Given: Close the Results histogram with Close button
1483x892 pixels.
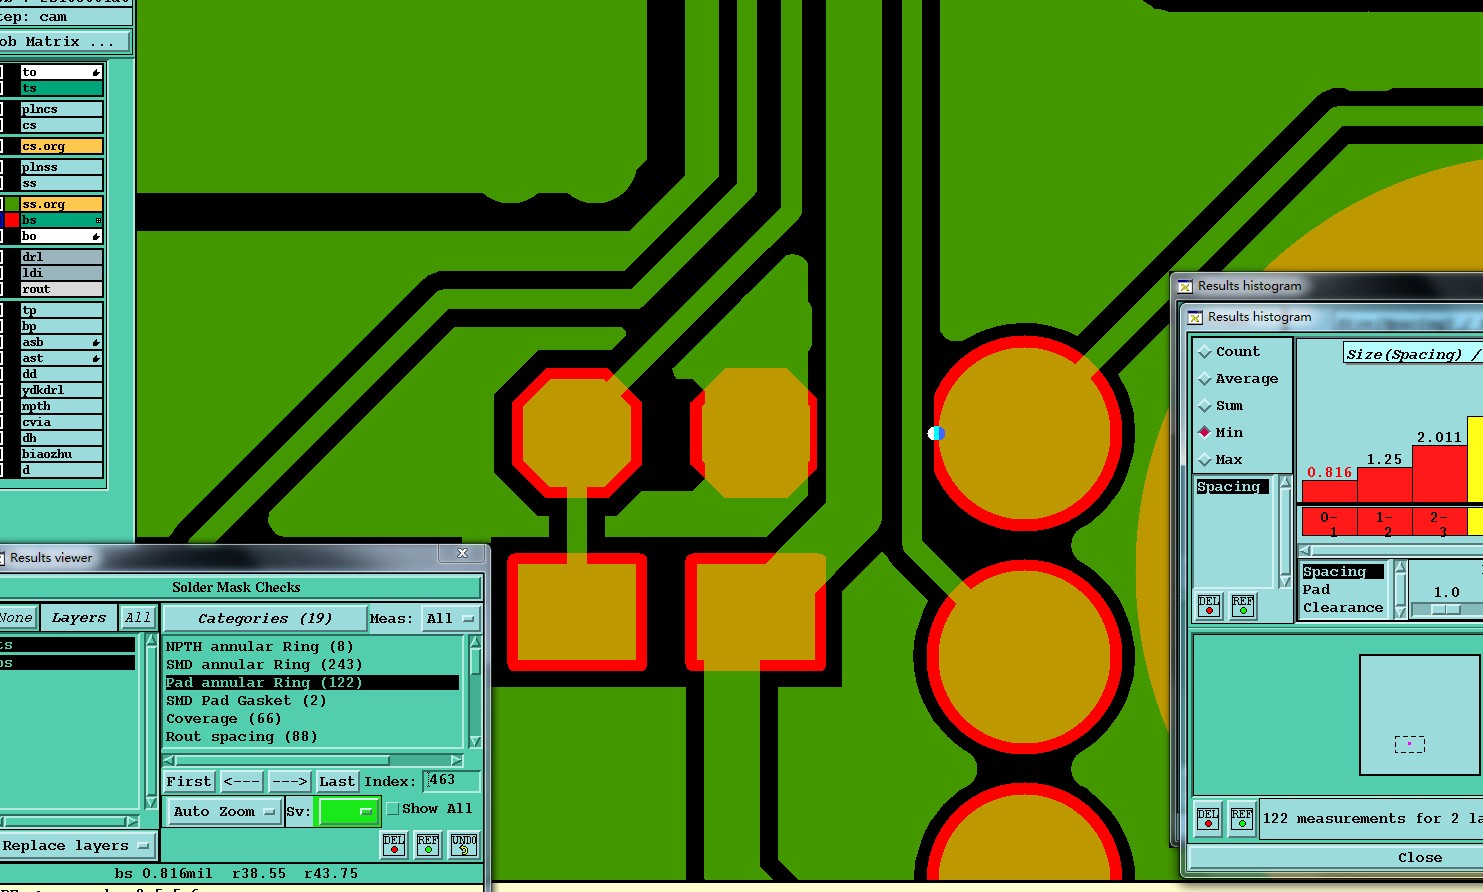Looking at the screenshot, I should click(1420, 858).
